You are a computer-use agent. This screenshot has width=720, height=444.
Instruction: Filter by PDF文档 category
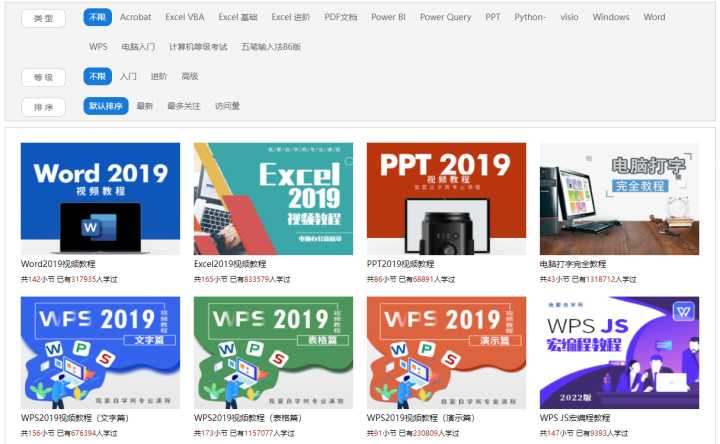tap(341, 17)
